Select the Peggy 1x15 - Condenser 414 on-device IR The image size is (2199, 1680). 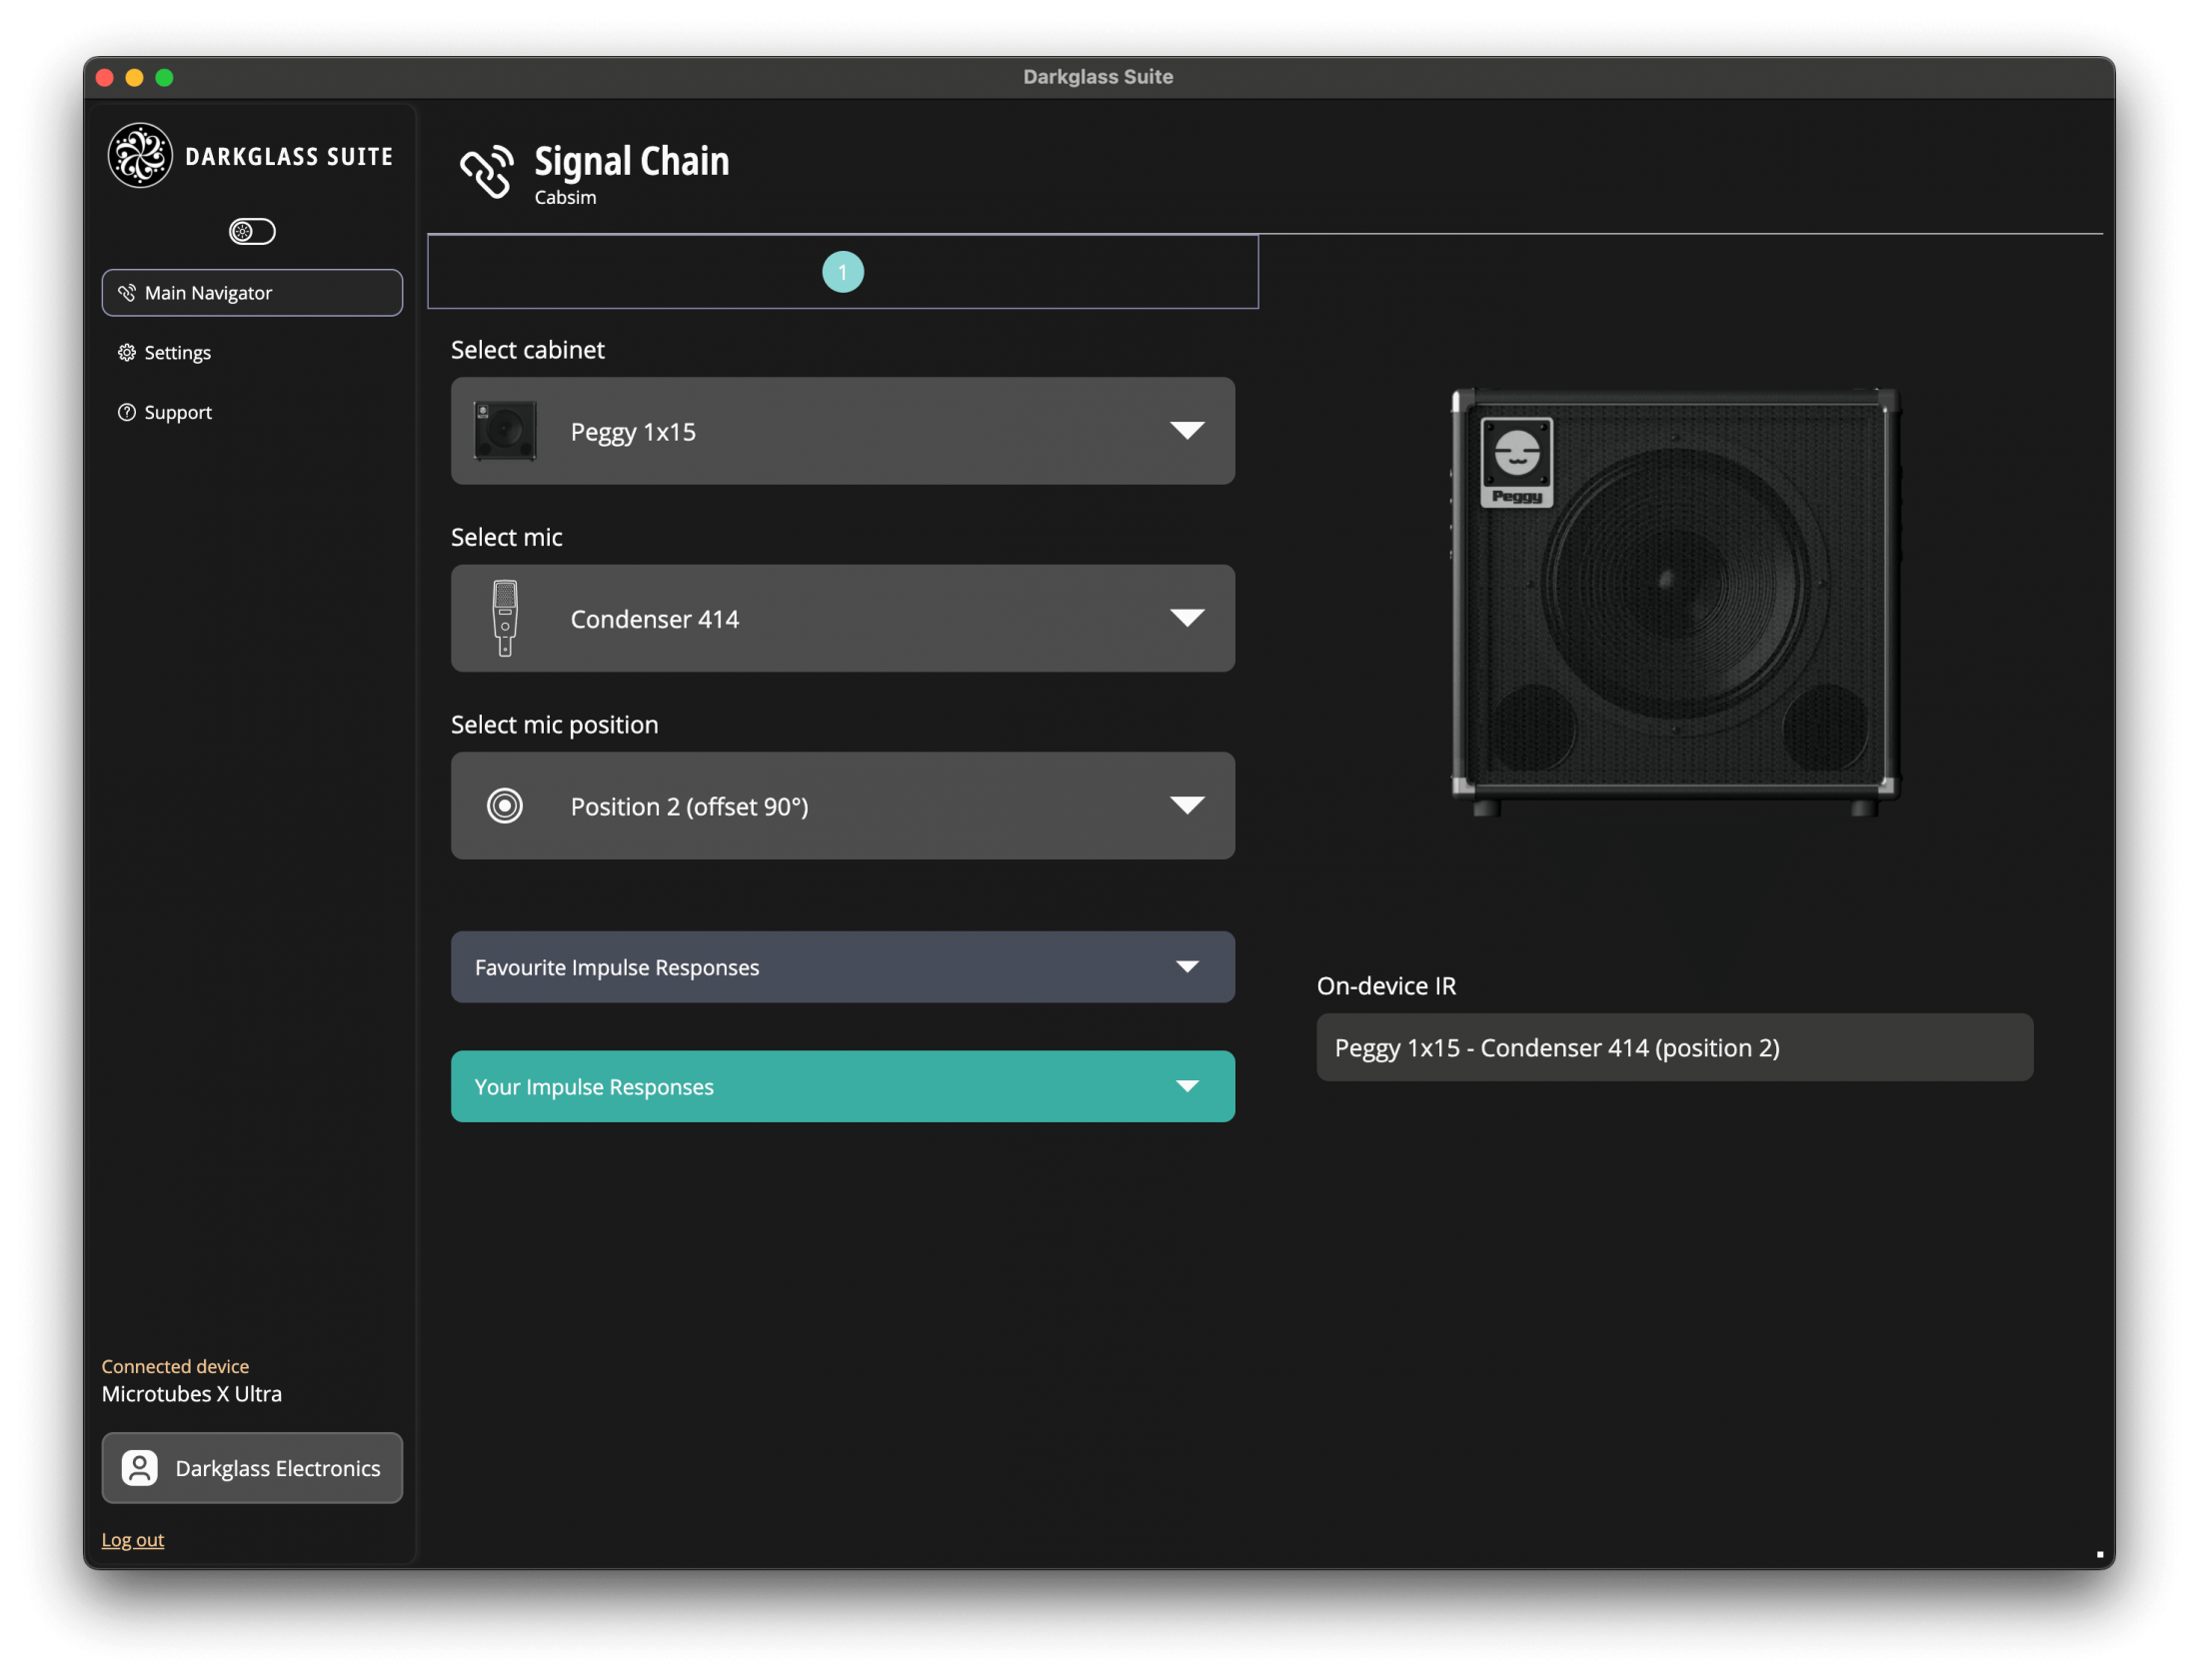pyautogui.click(x=1674, y=1047)
